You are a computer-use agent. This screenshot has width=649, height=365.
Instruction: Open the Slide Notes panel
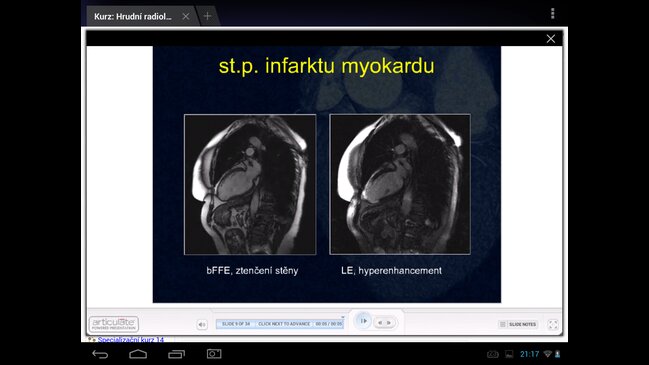[x=519, y=324]
